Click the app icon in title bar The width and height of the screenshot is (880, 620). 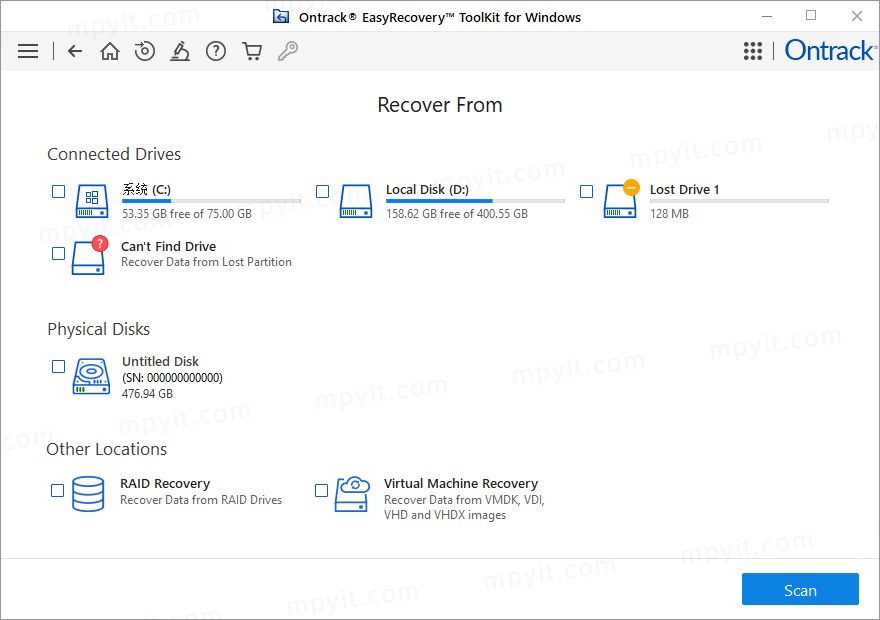coord(281,17)
